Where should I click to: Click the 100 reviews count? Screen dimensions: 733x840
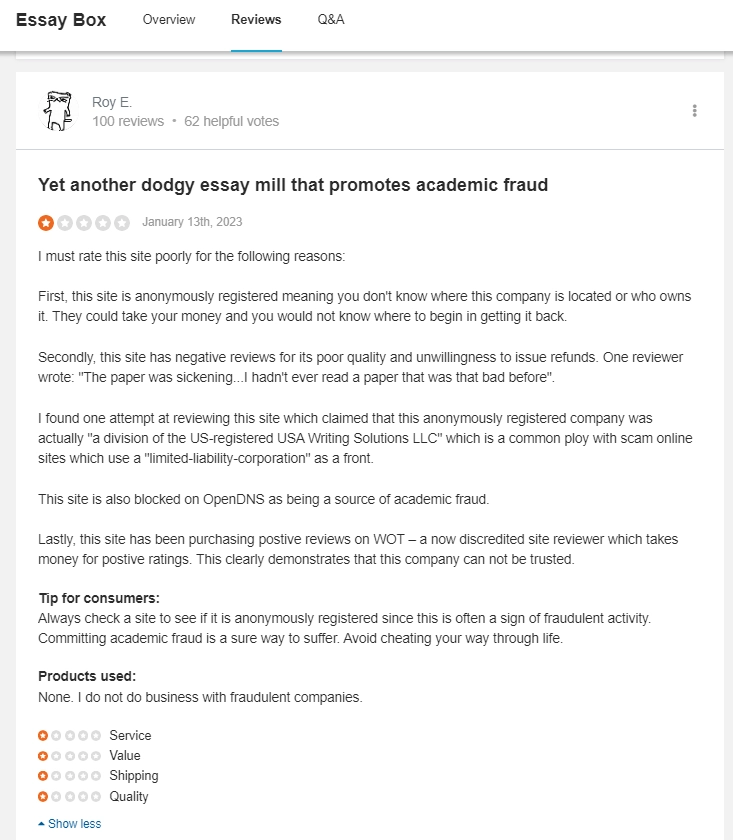[x=128, y=121]
